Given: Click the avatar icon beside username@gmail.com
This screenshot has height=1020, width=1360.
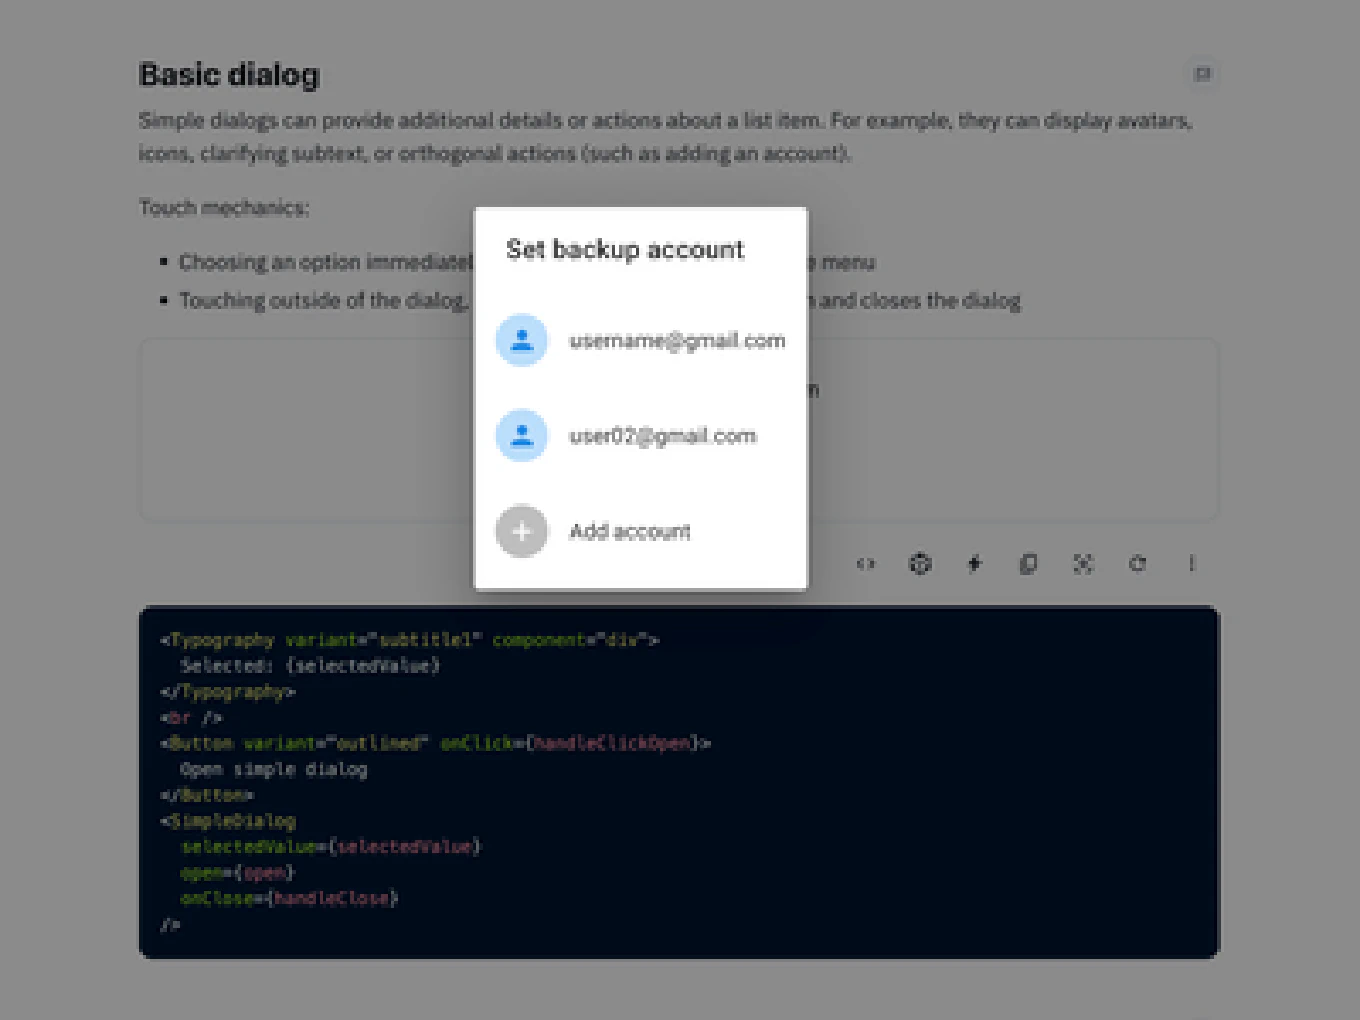Looking at the screenshot, I should point(522,341).
